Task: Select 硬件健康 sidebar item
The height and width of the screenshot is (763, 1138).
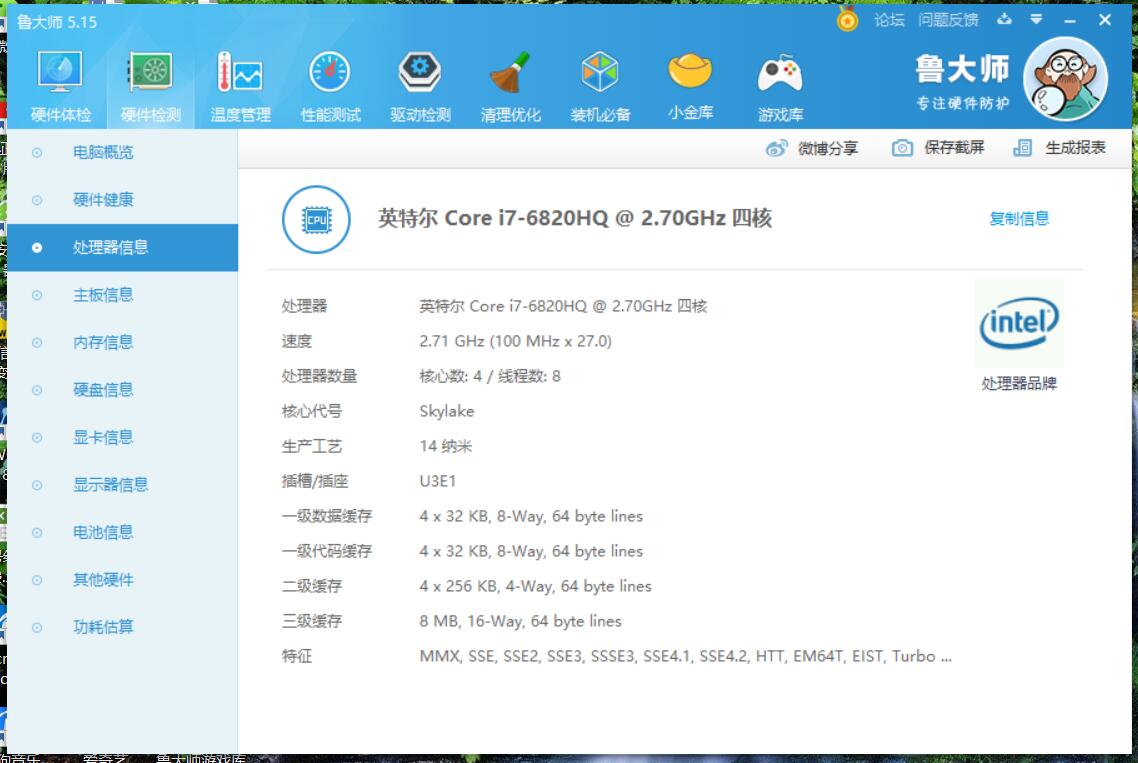Action: 103,200
